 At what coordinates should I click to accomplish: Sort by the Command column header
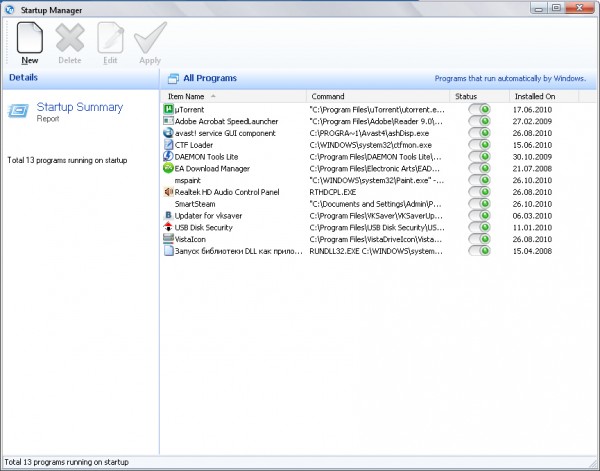coord(378,96)
